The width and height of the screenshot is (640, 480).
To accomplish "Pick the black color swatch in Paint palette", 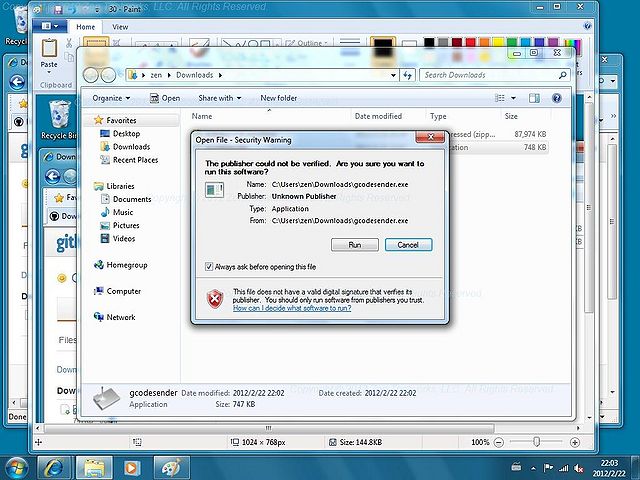I will coord(429,42).
